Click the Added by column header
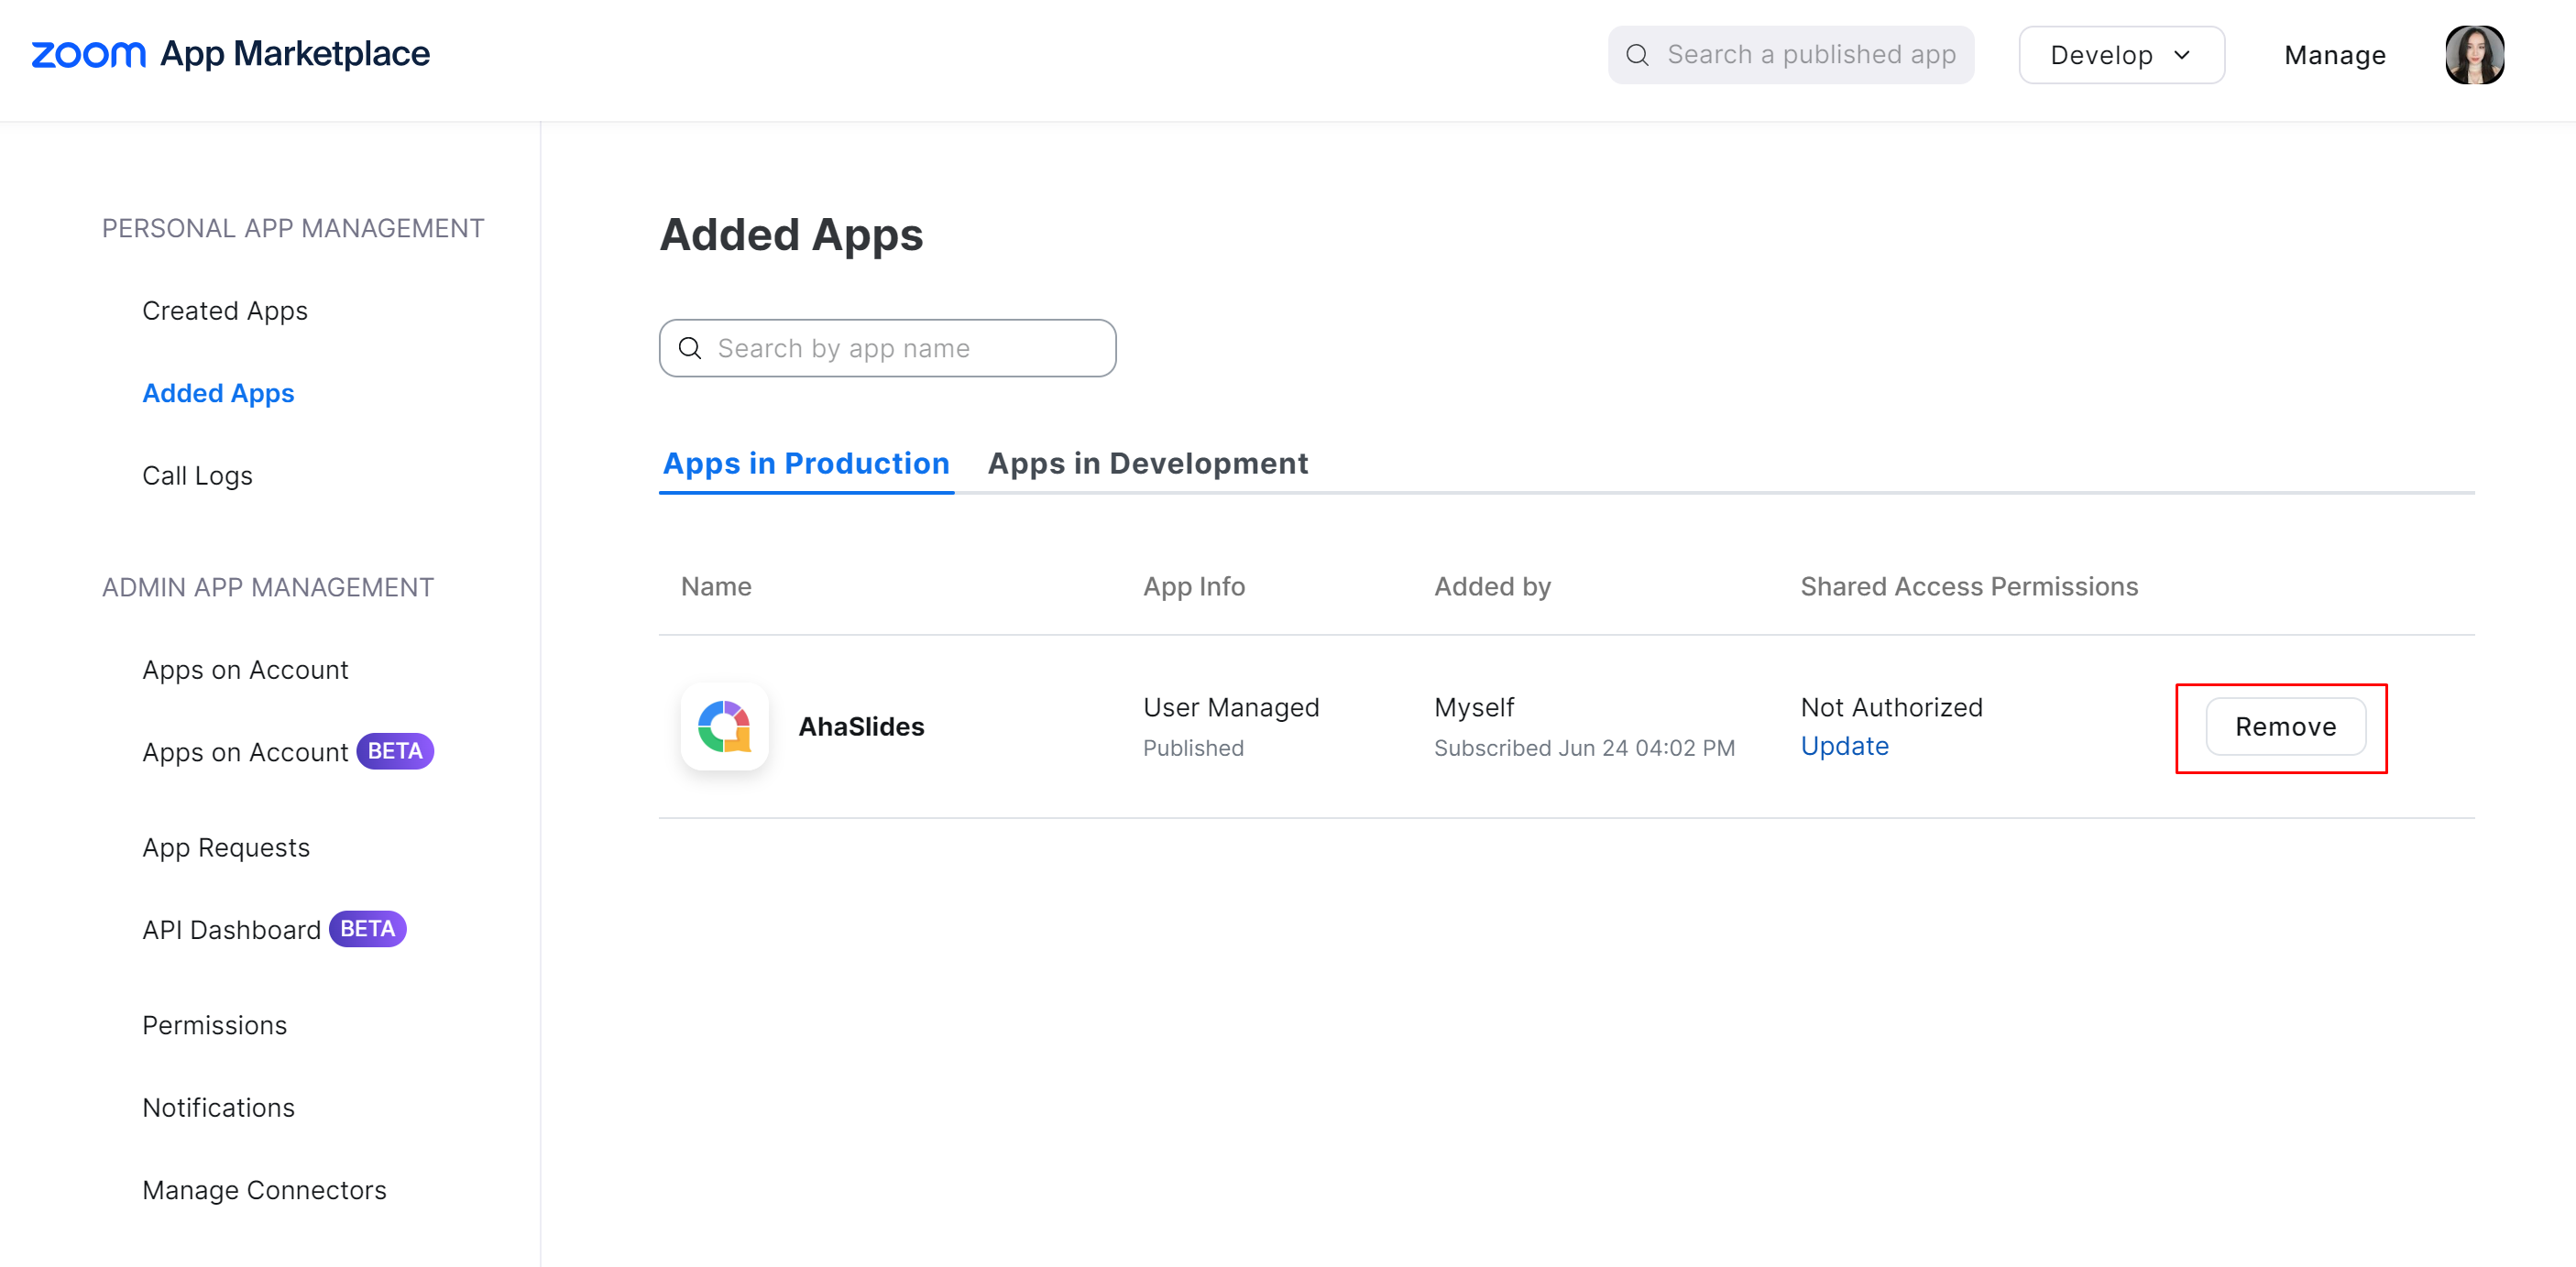 [x=1492, y=587]
